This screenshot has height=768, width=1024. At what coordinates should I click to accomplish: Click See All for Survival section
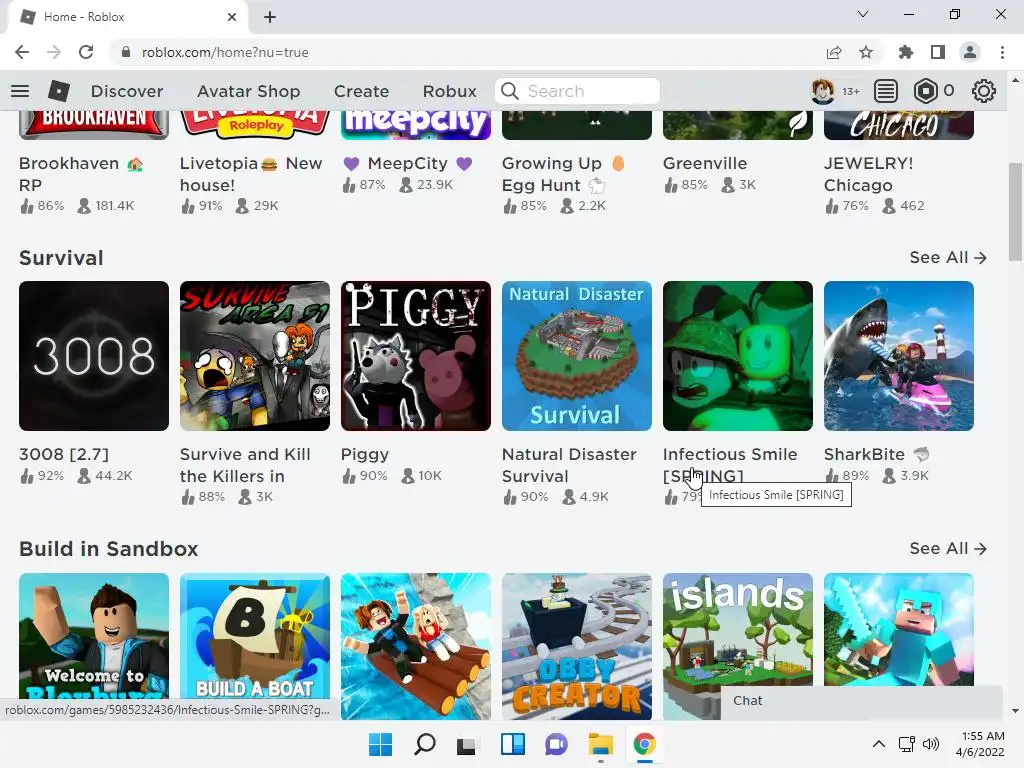pyautogui.click(x=948, y=257)
